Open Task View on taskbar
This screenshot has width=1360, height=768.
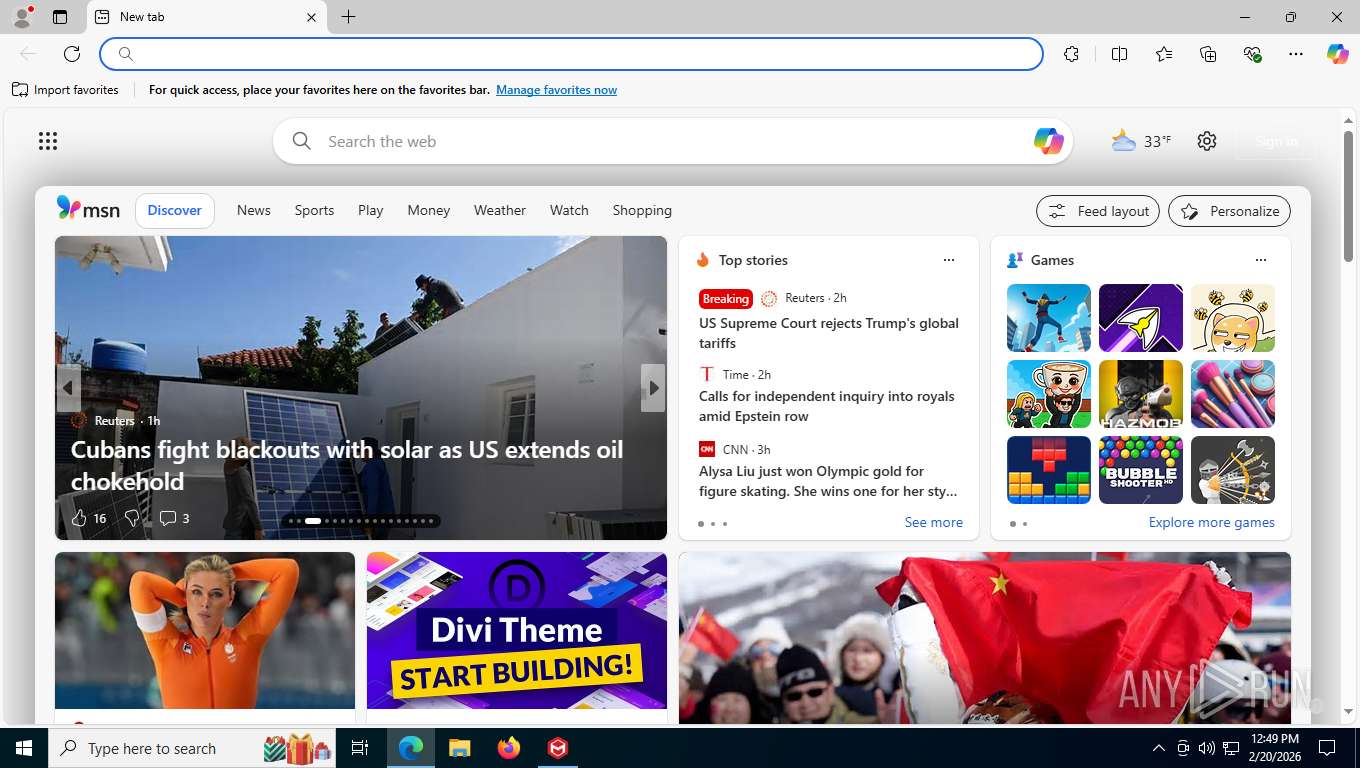360,748
